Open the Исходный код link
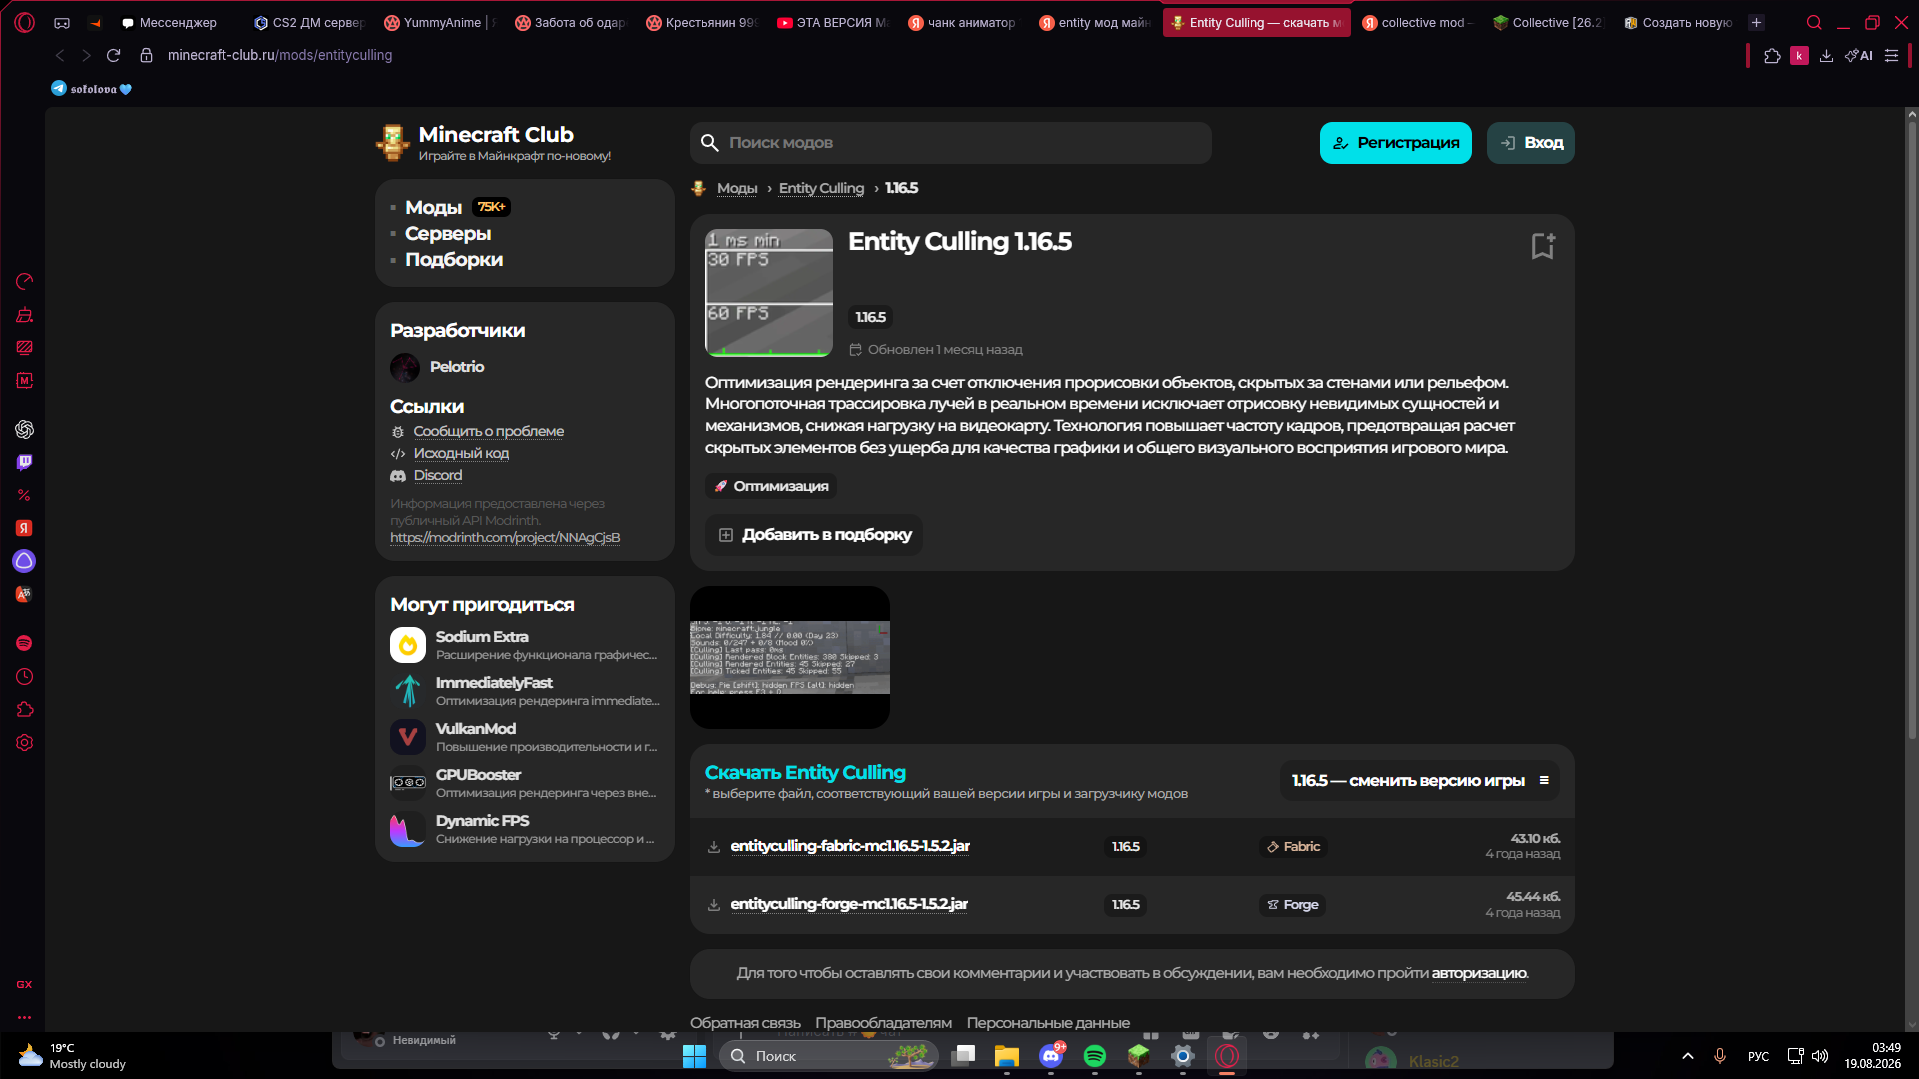Screen dimensions: 1919x1079 coord(461,454)
